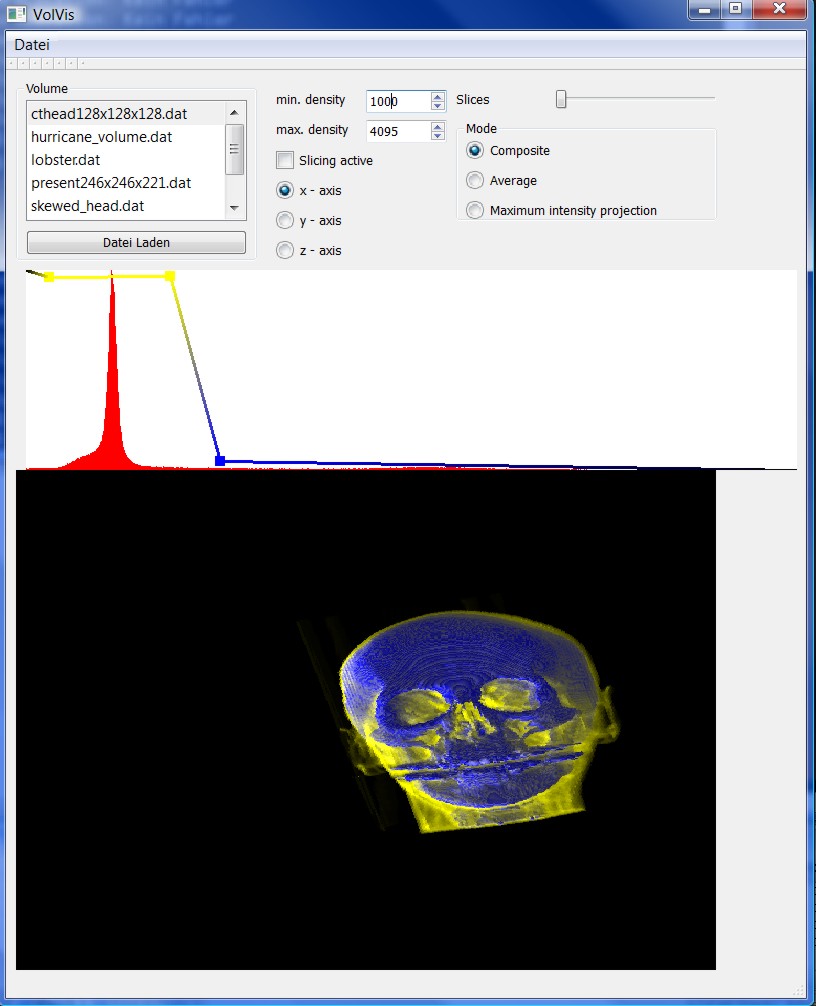This screenshot has height=1006, width=816.
Task: Minimize the VolVis window
Action: point(704,10)
